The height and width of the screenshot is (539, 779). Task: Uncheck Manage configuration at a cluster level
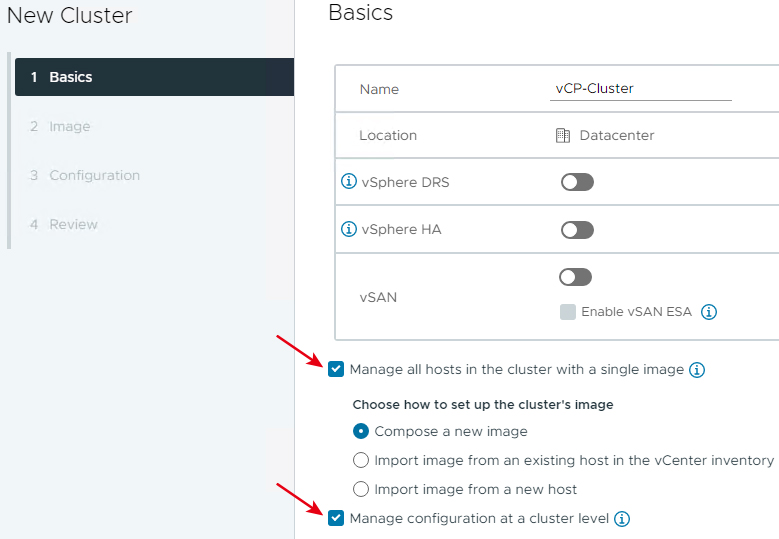[336, 518]
